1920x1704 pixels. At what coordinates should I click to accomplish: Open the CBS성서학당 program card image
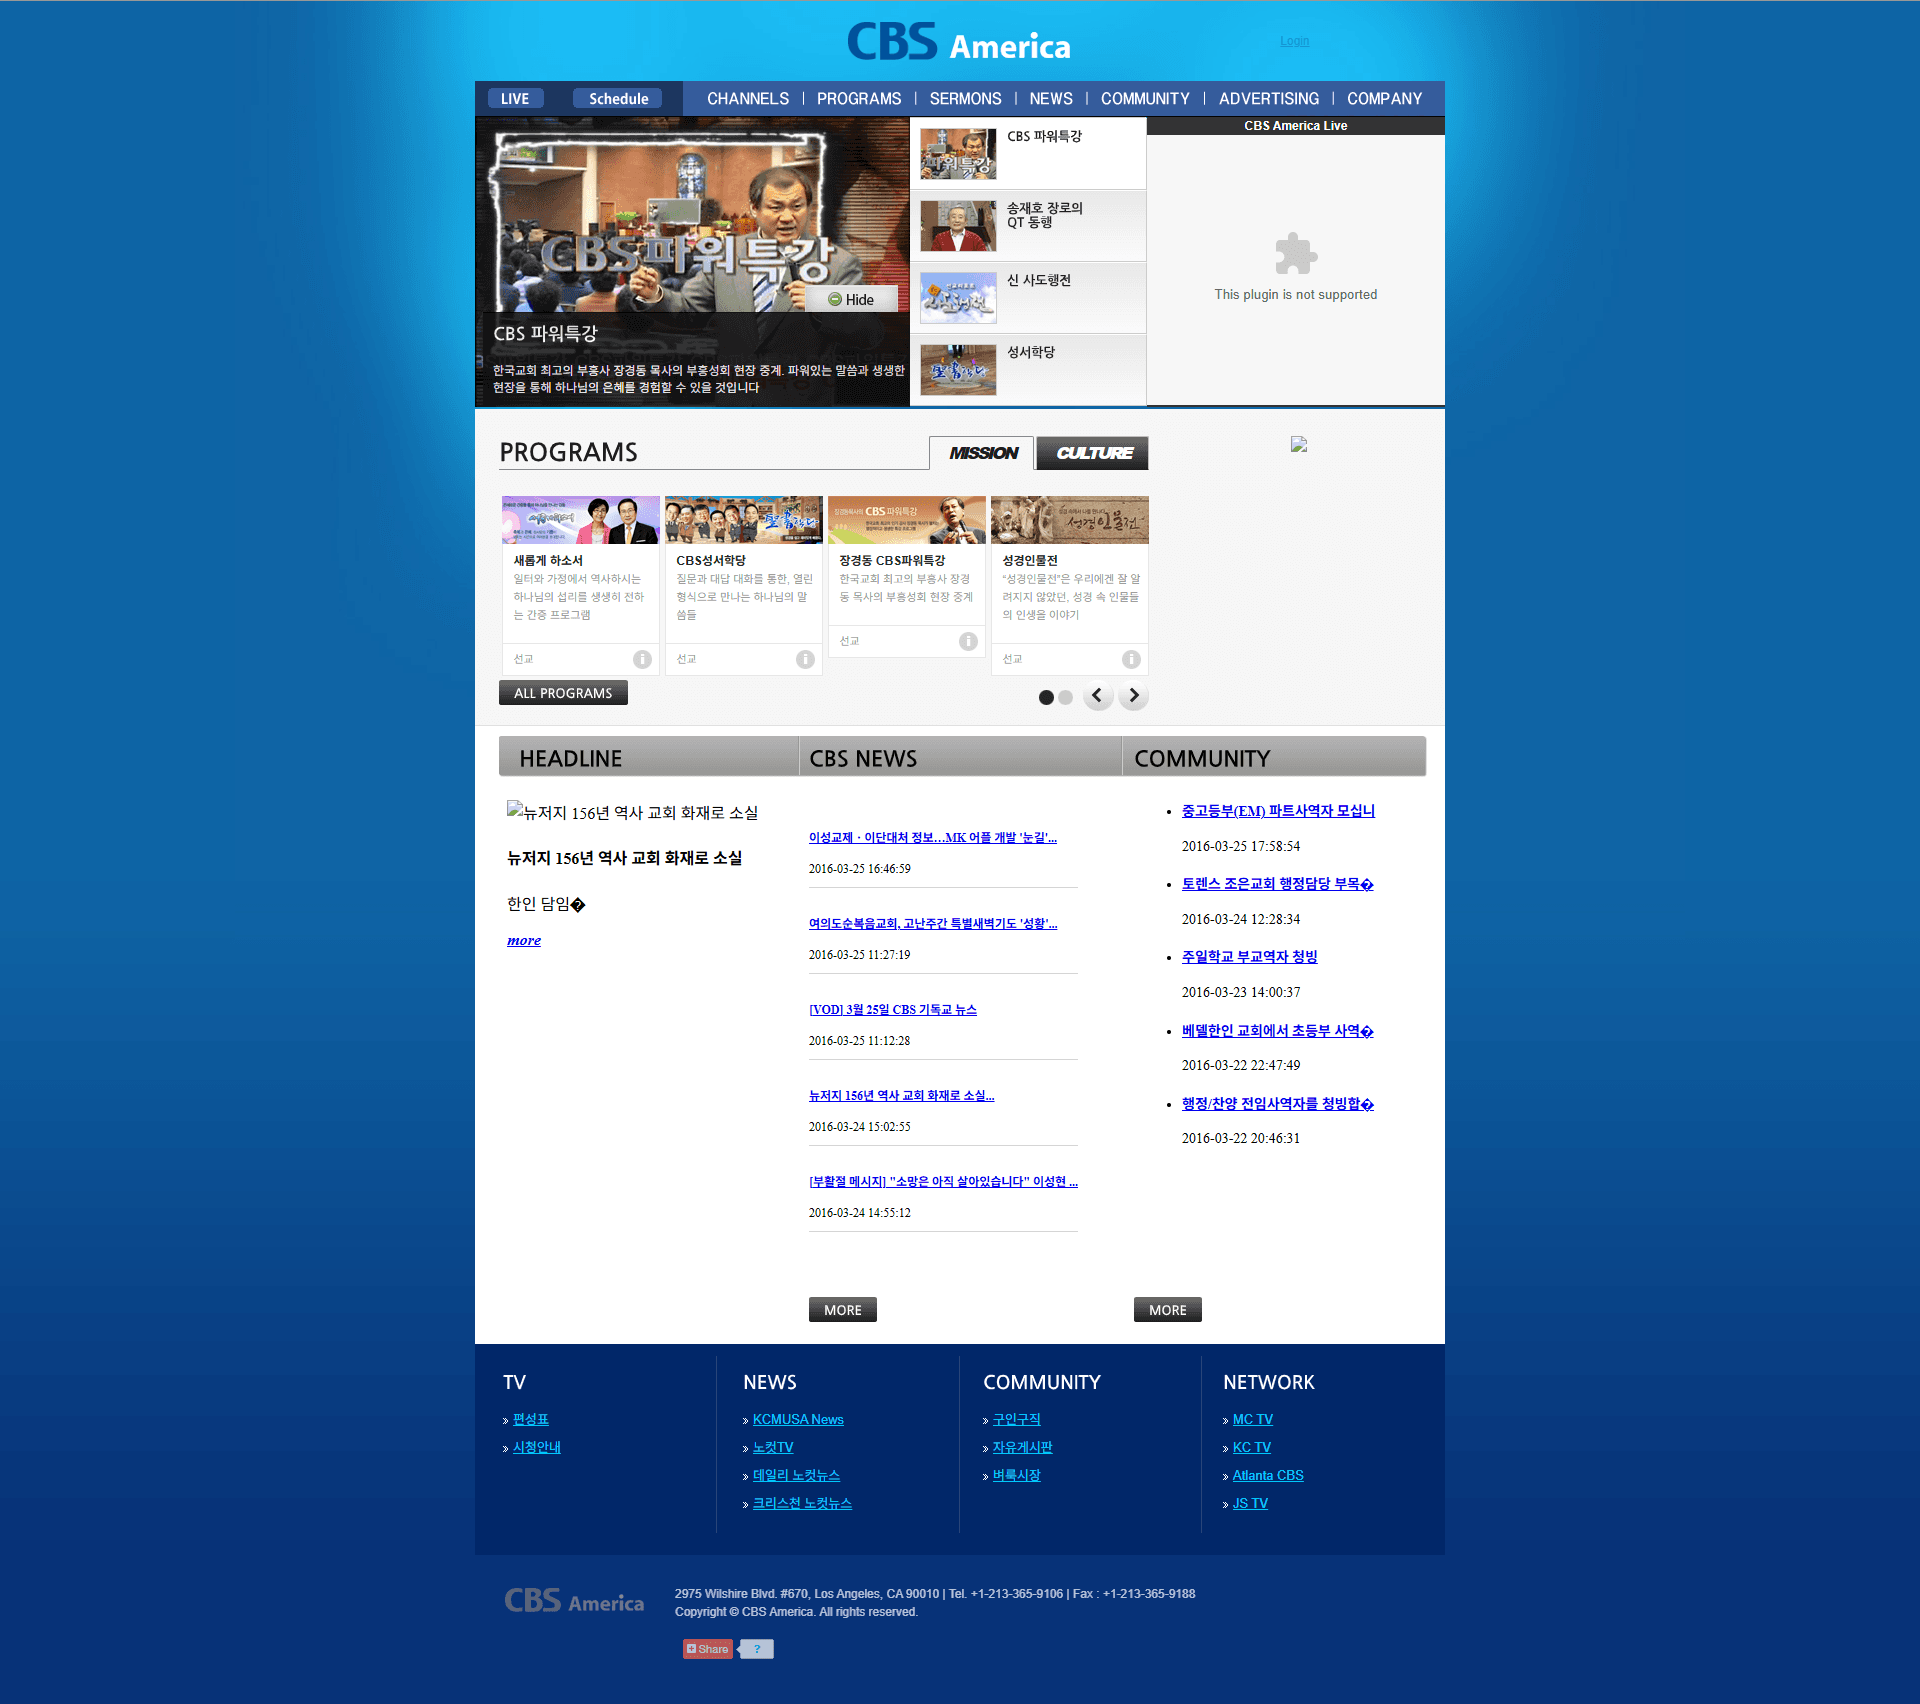(x=743, y=520)
